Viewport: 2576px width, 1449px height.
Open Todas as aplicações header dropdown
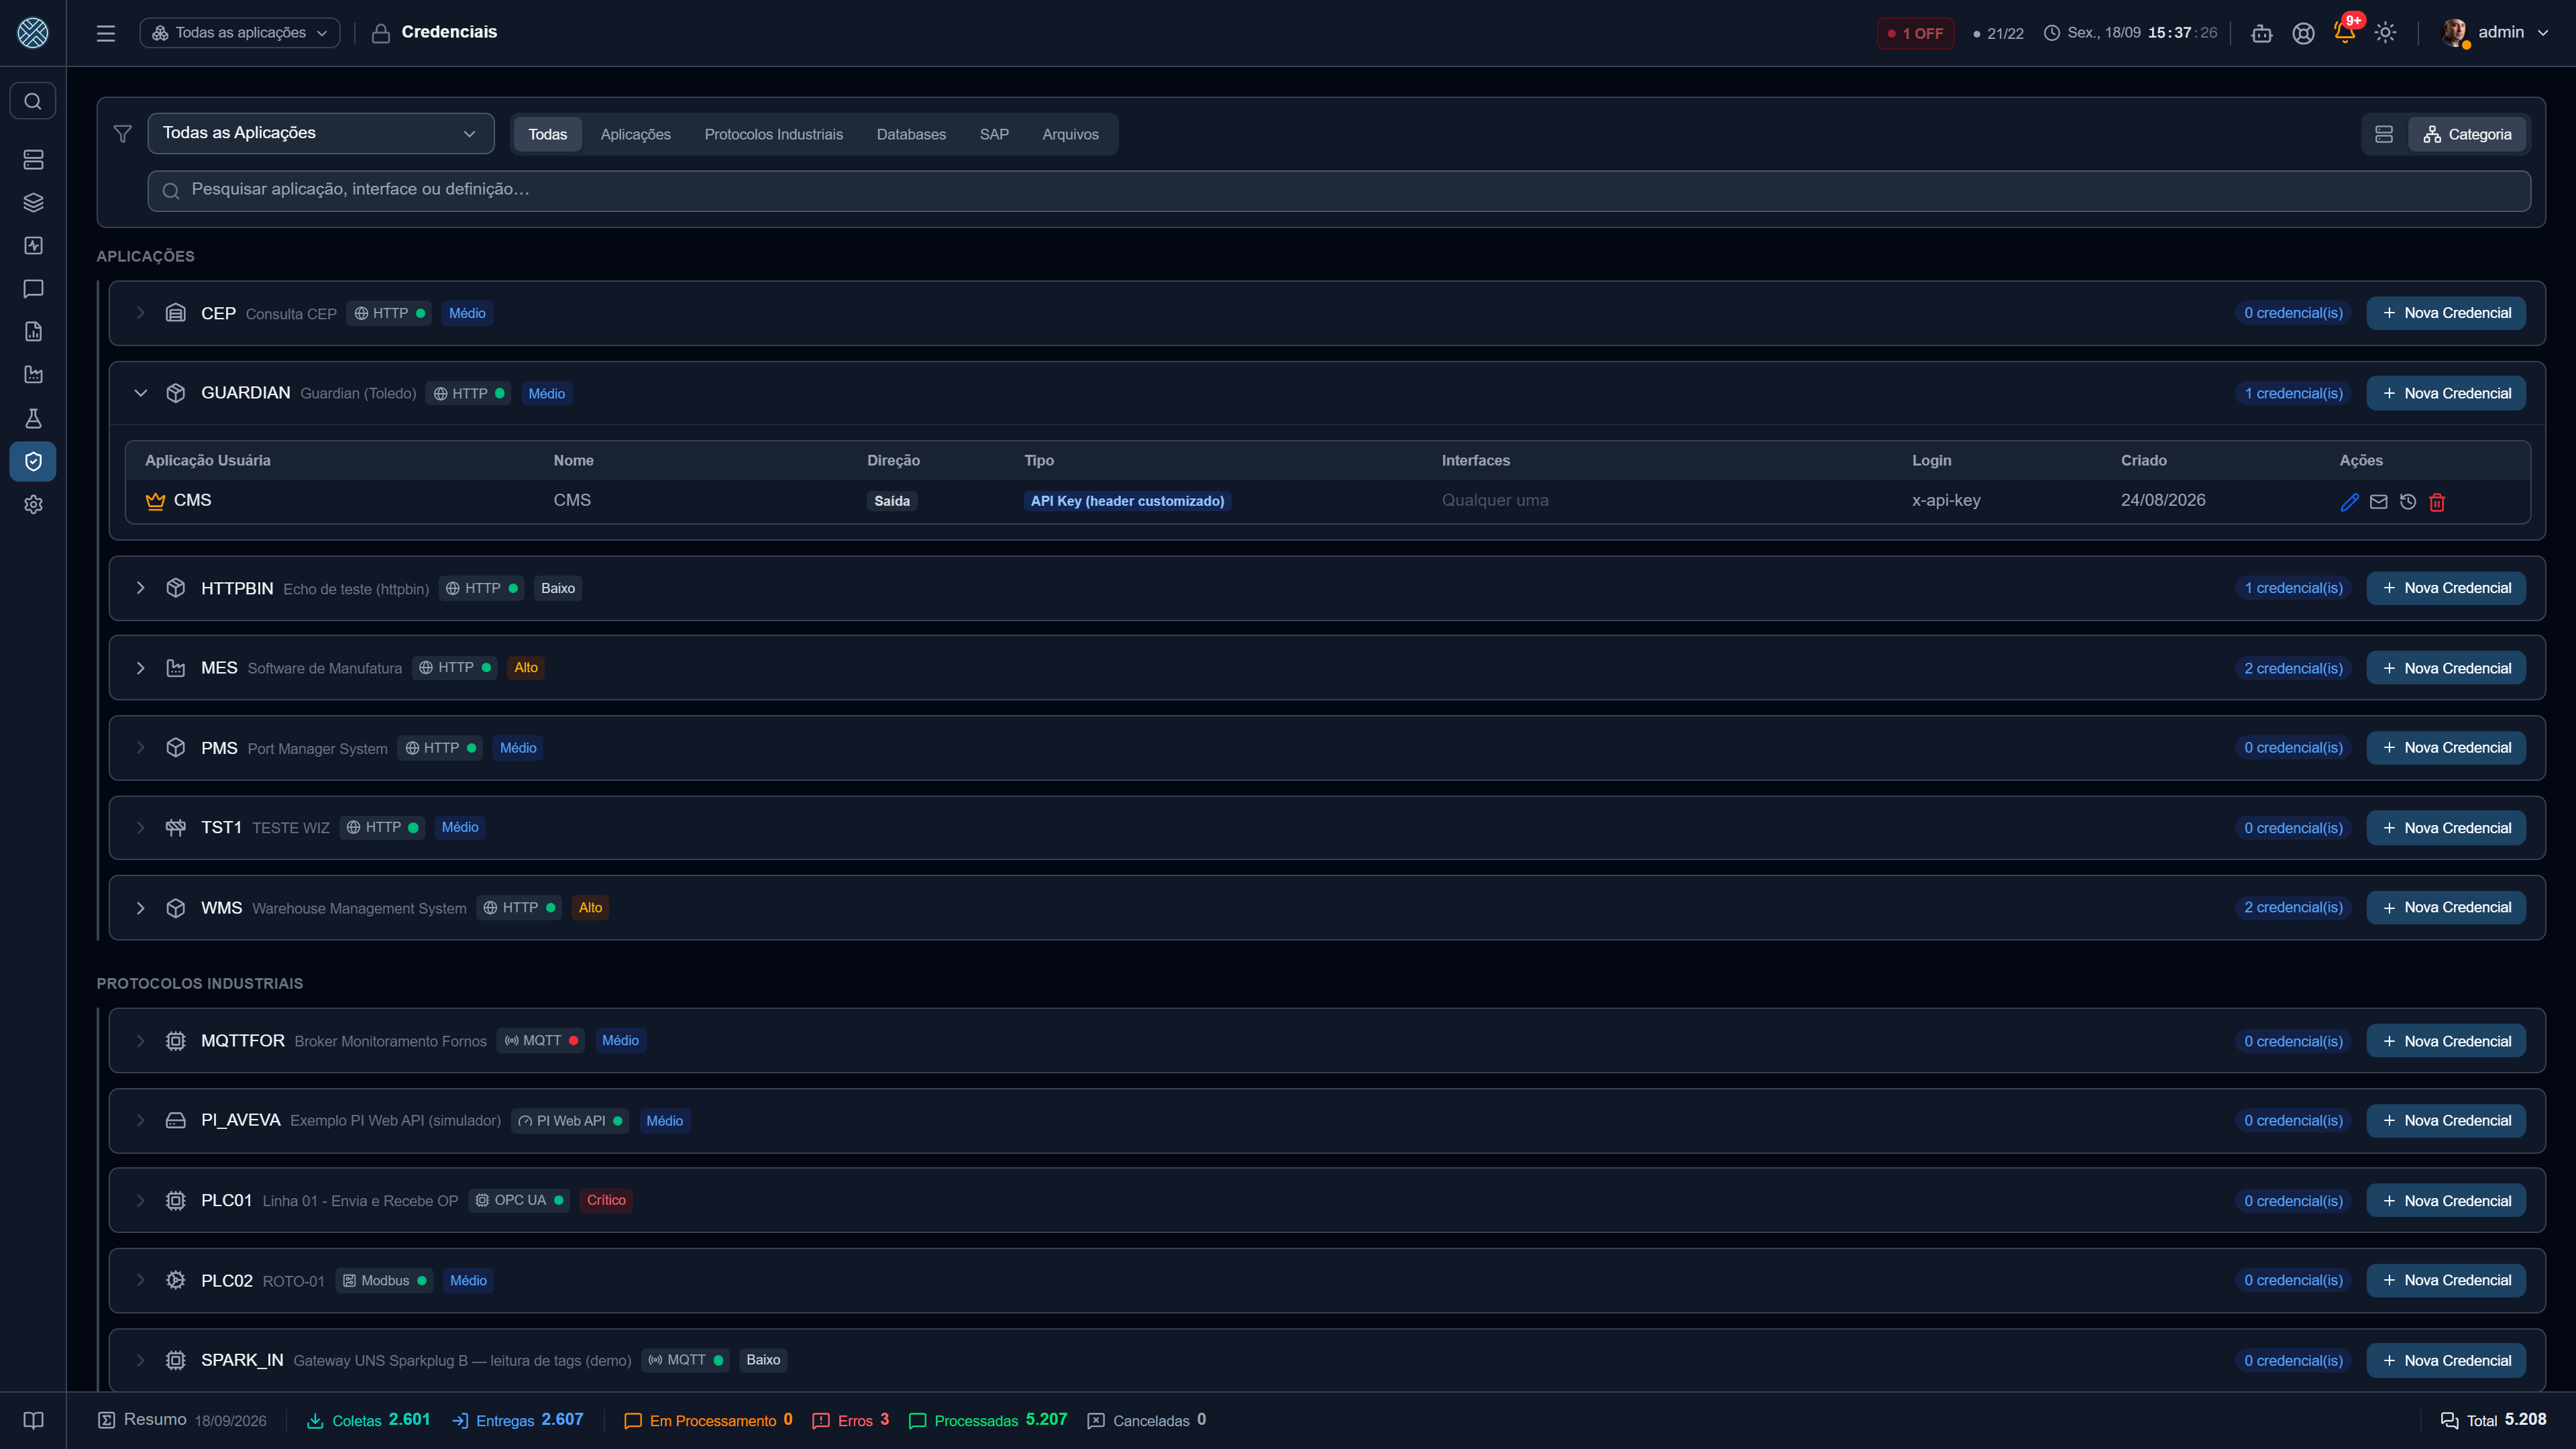click(x=240, y=33)
